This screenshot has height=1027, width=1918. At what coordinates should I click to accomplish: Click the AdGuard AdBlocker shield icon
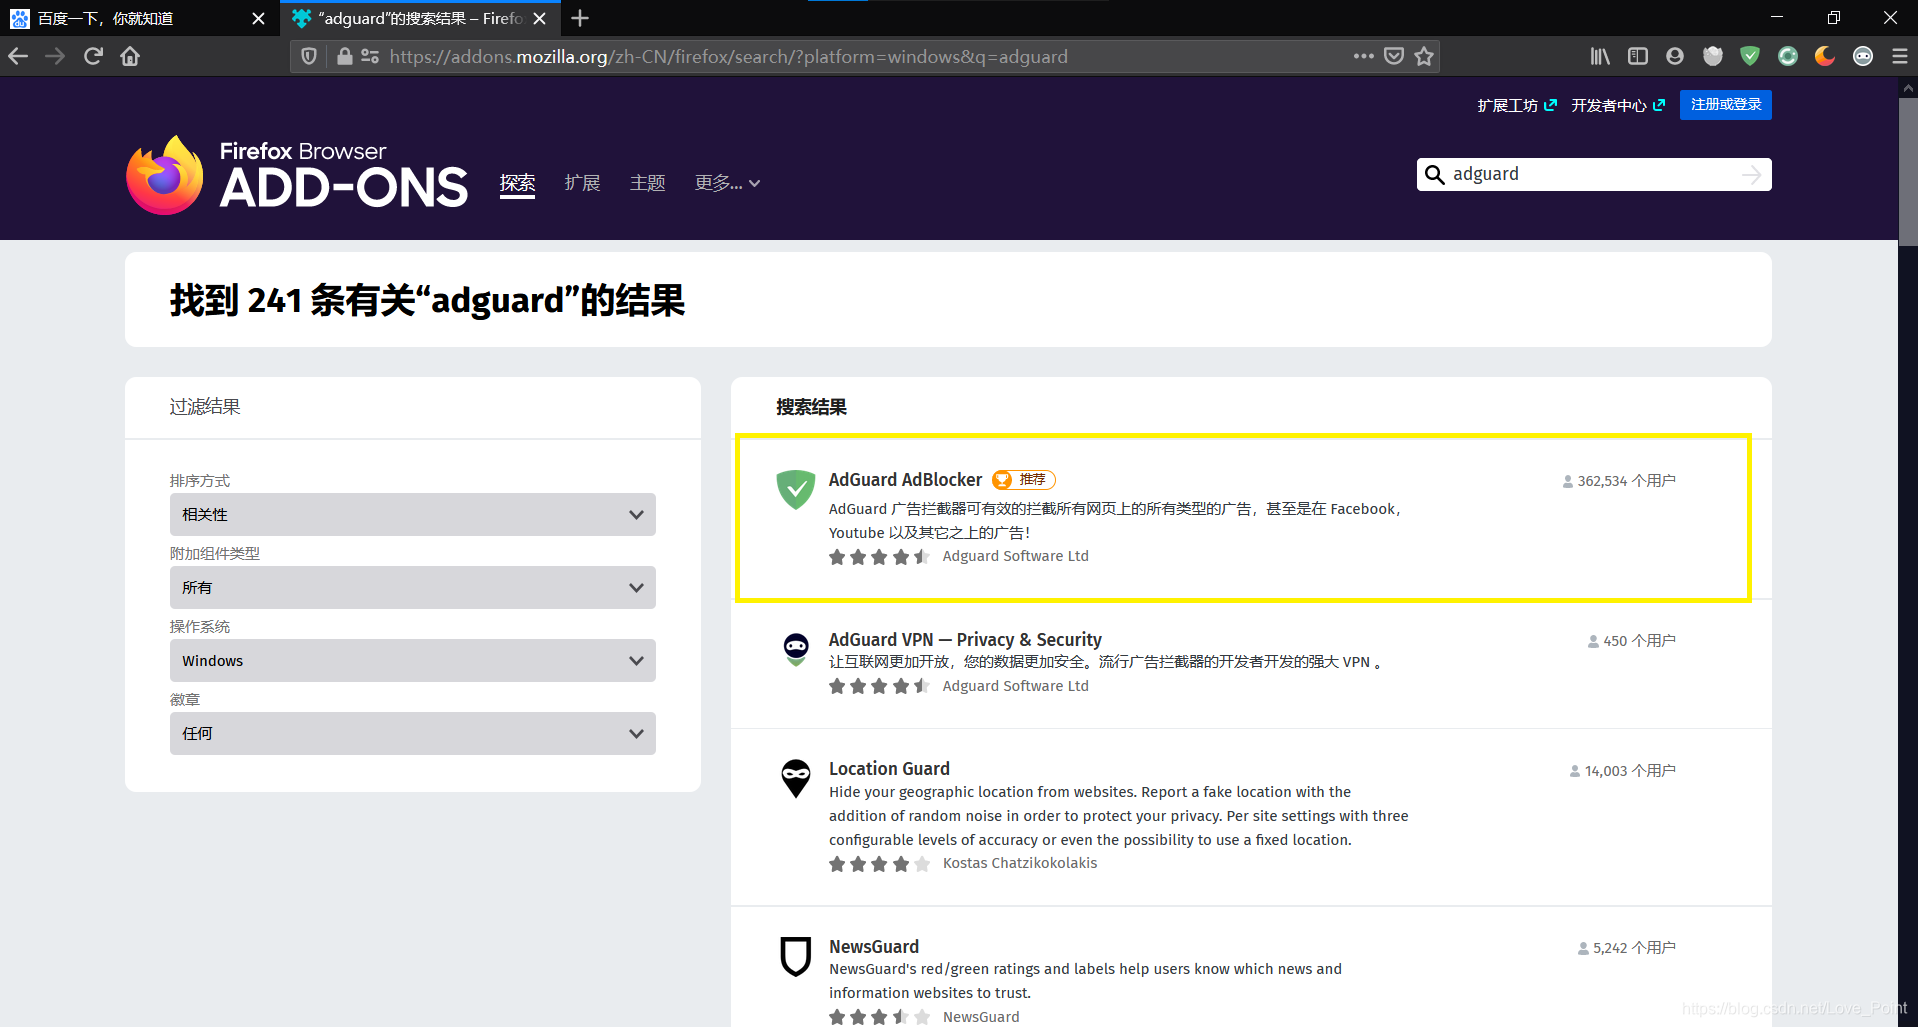tap(796, 490)
